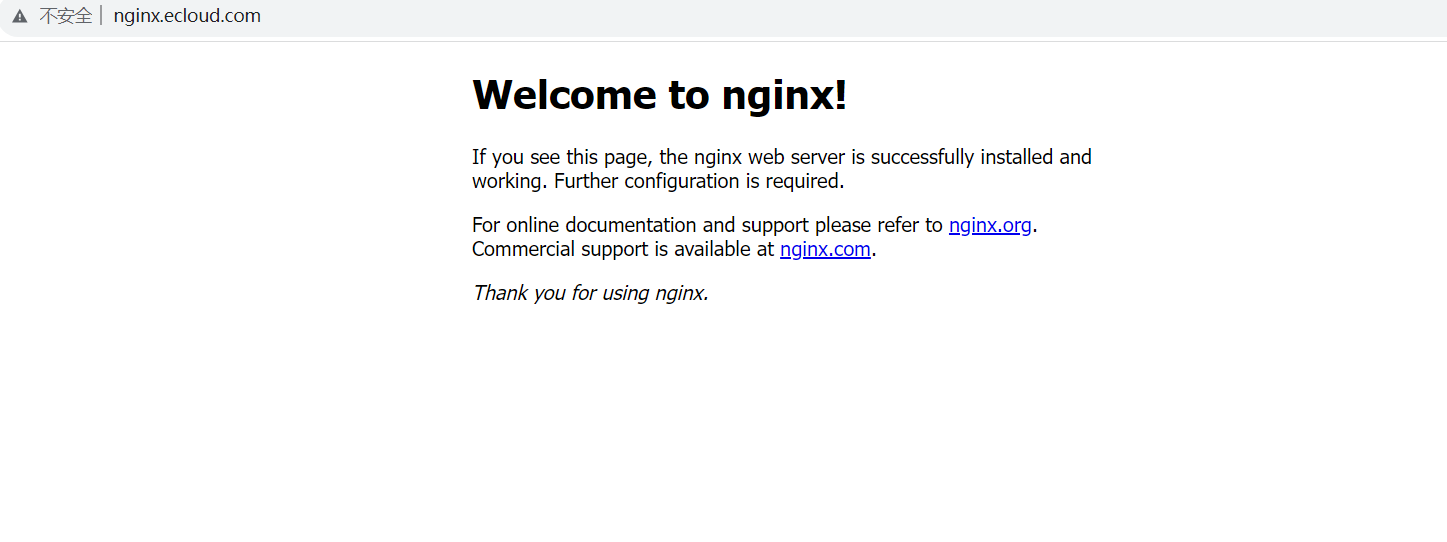Click 'Commercial support is available at' text

(623, 249)
